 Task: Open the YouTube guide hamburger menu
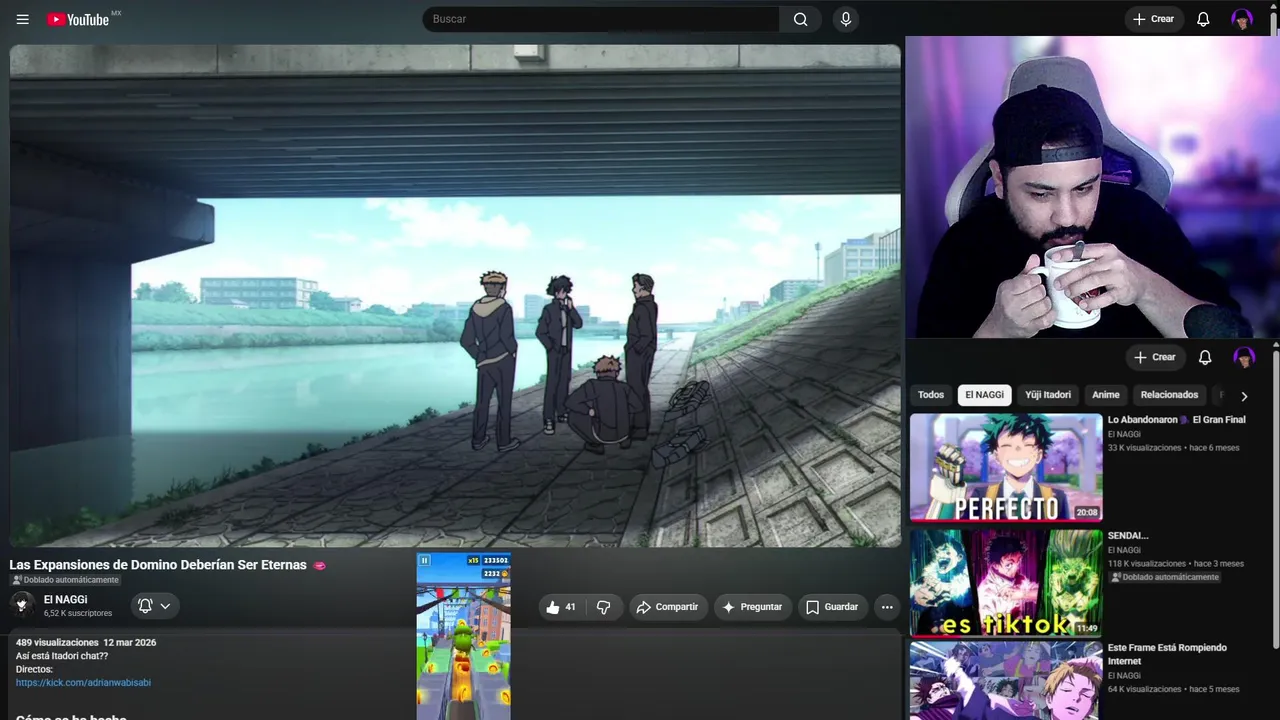[23, 19]
